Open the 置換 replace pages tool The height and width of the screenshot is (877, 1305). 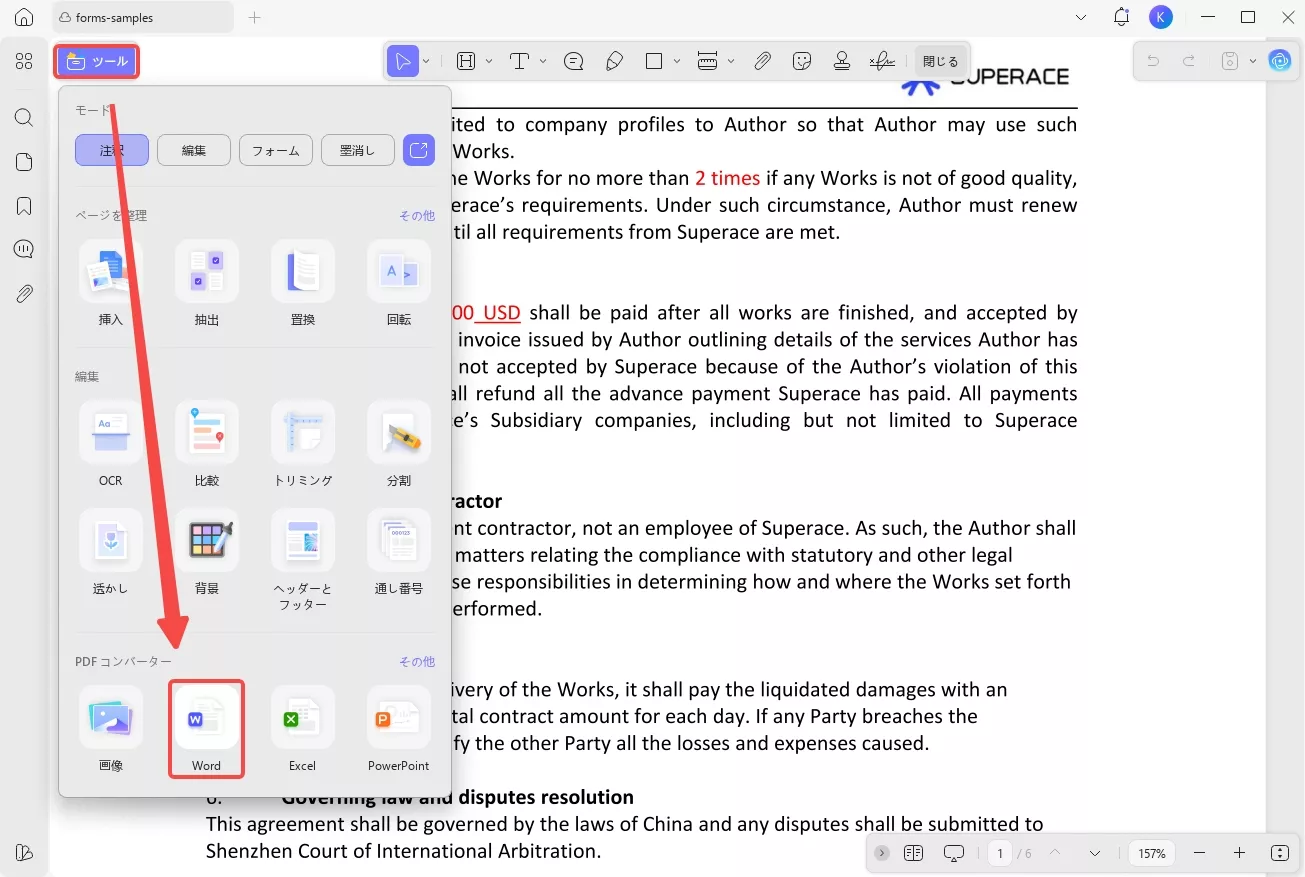click(303, 285)
